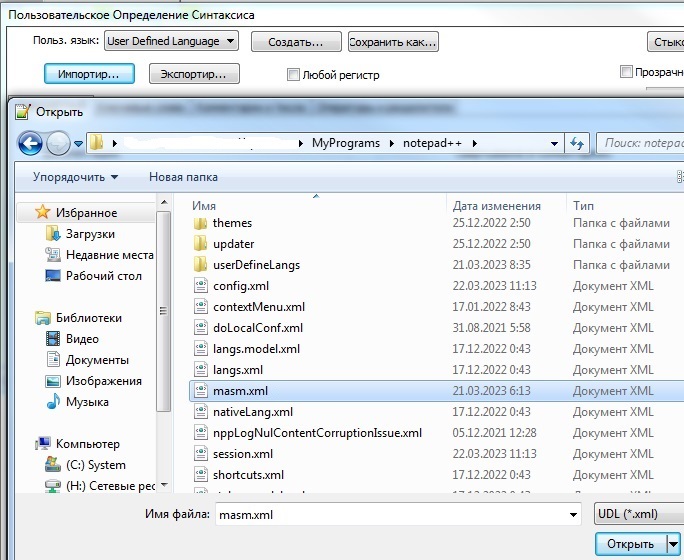Expand the file name history dropdown
684x560 pixels.
(x=573, y=514)
